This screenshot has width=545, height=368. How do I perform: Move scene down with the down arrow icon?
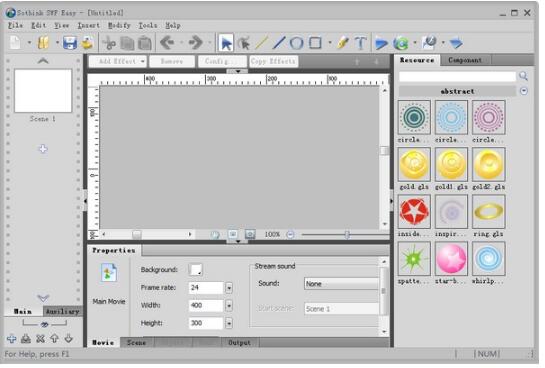69,338
